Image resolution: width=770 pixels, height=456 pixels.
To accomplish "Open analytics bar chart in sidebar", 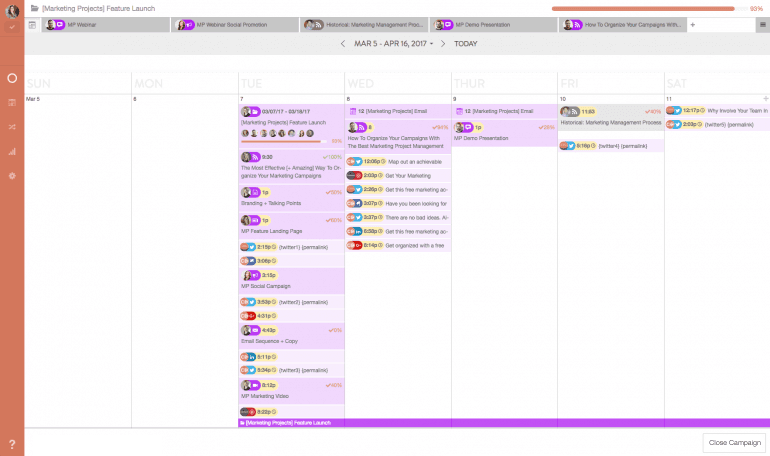I will point(12,152).
